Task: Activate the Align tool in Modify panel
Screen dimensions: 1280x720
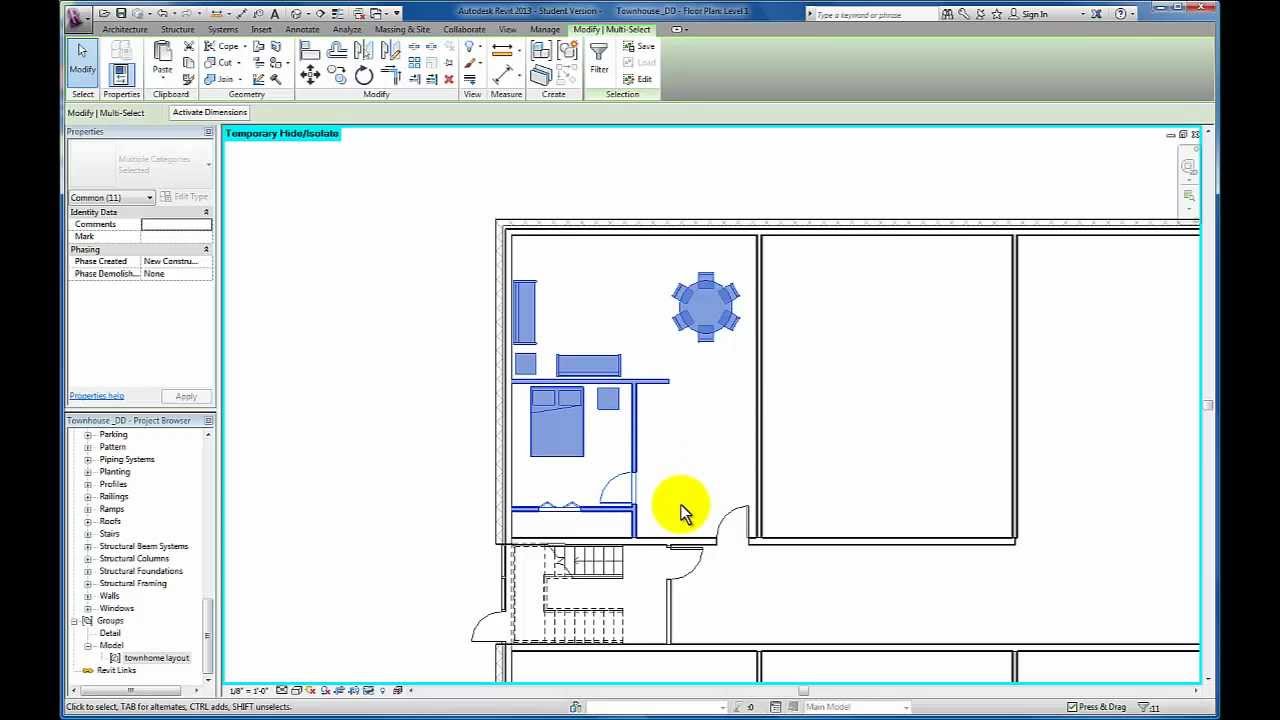Action: [310, 52]
